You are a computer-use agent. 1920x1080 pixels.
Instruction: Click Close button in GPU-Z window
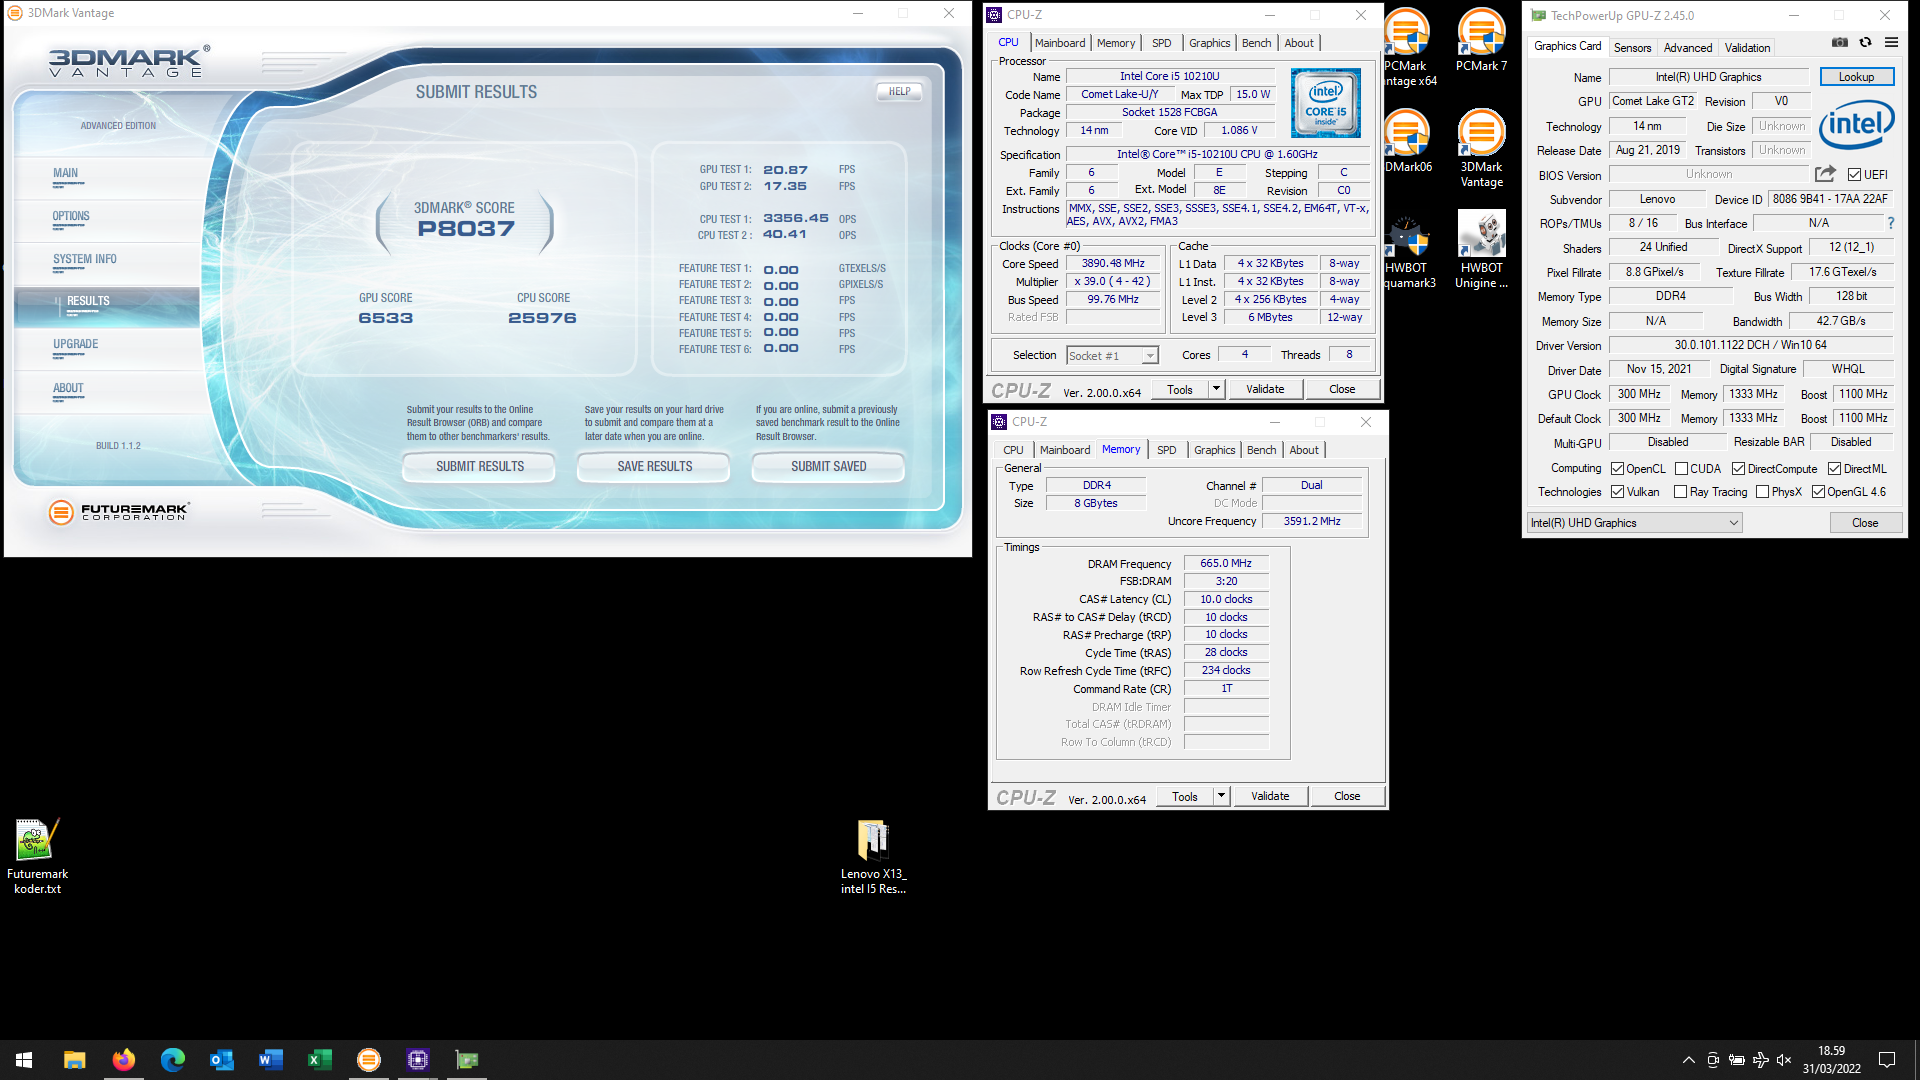click(x=1865, y=522)
